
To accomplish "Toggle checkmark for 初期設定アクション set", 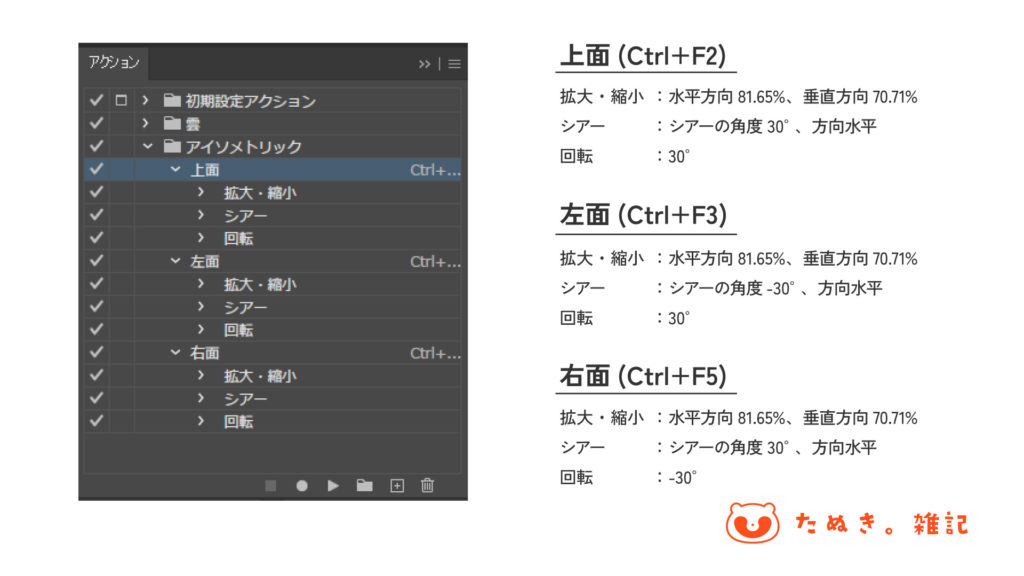I will [96, 101].
